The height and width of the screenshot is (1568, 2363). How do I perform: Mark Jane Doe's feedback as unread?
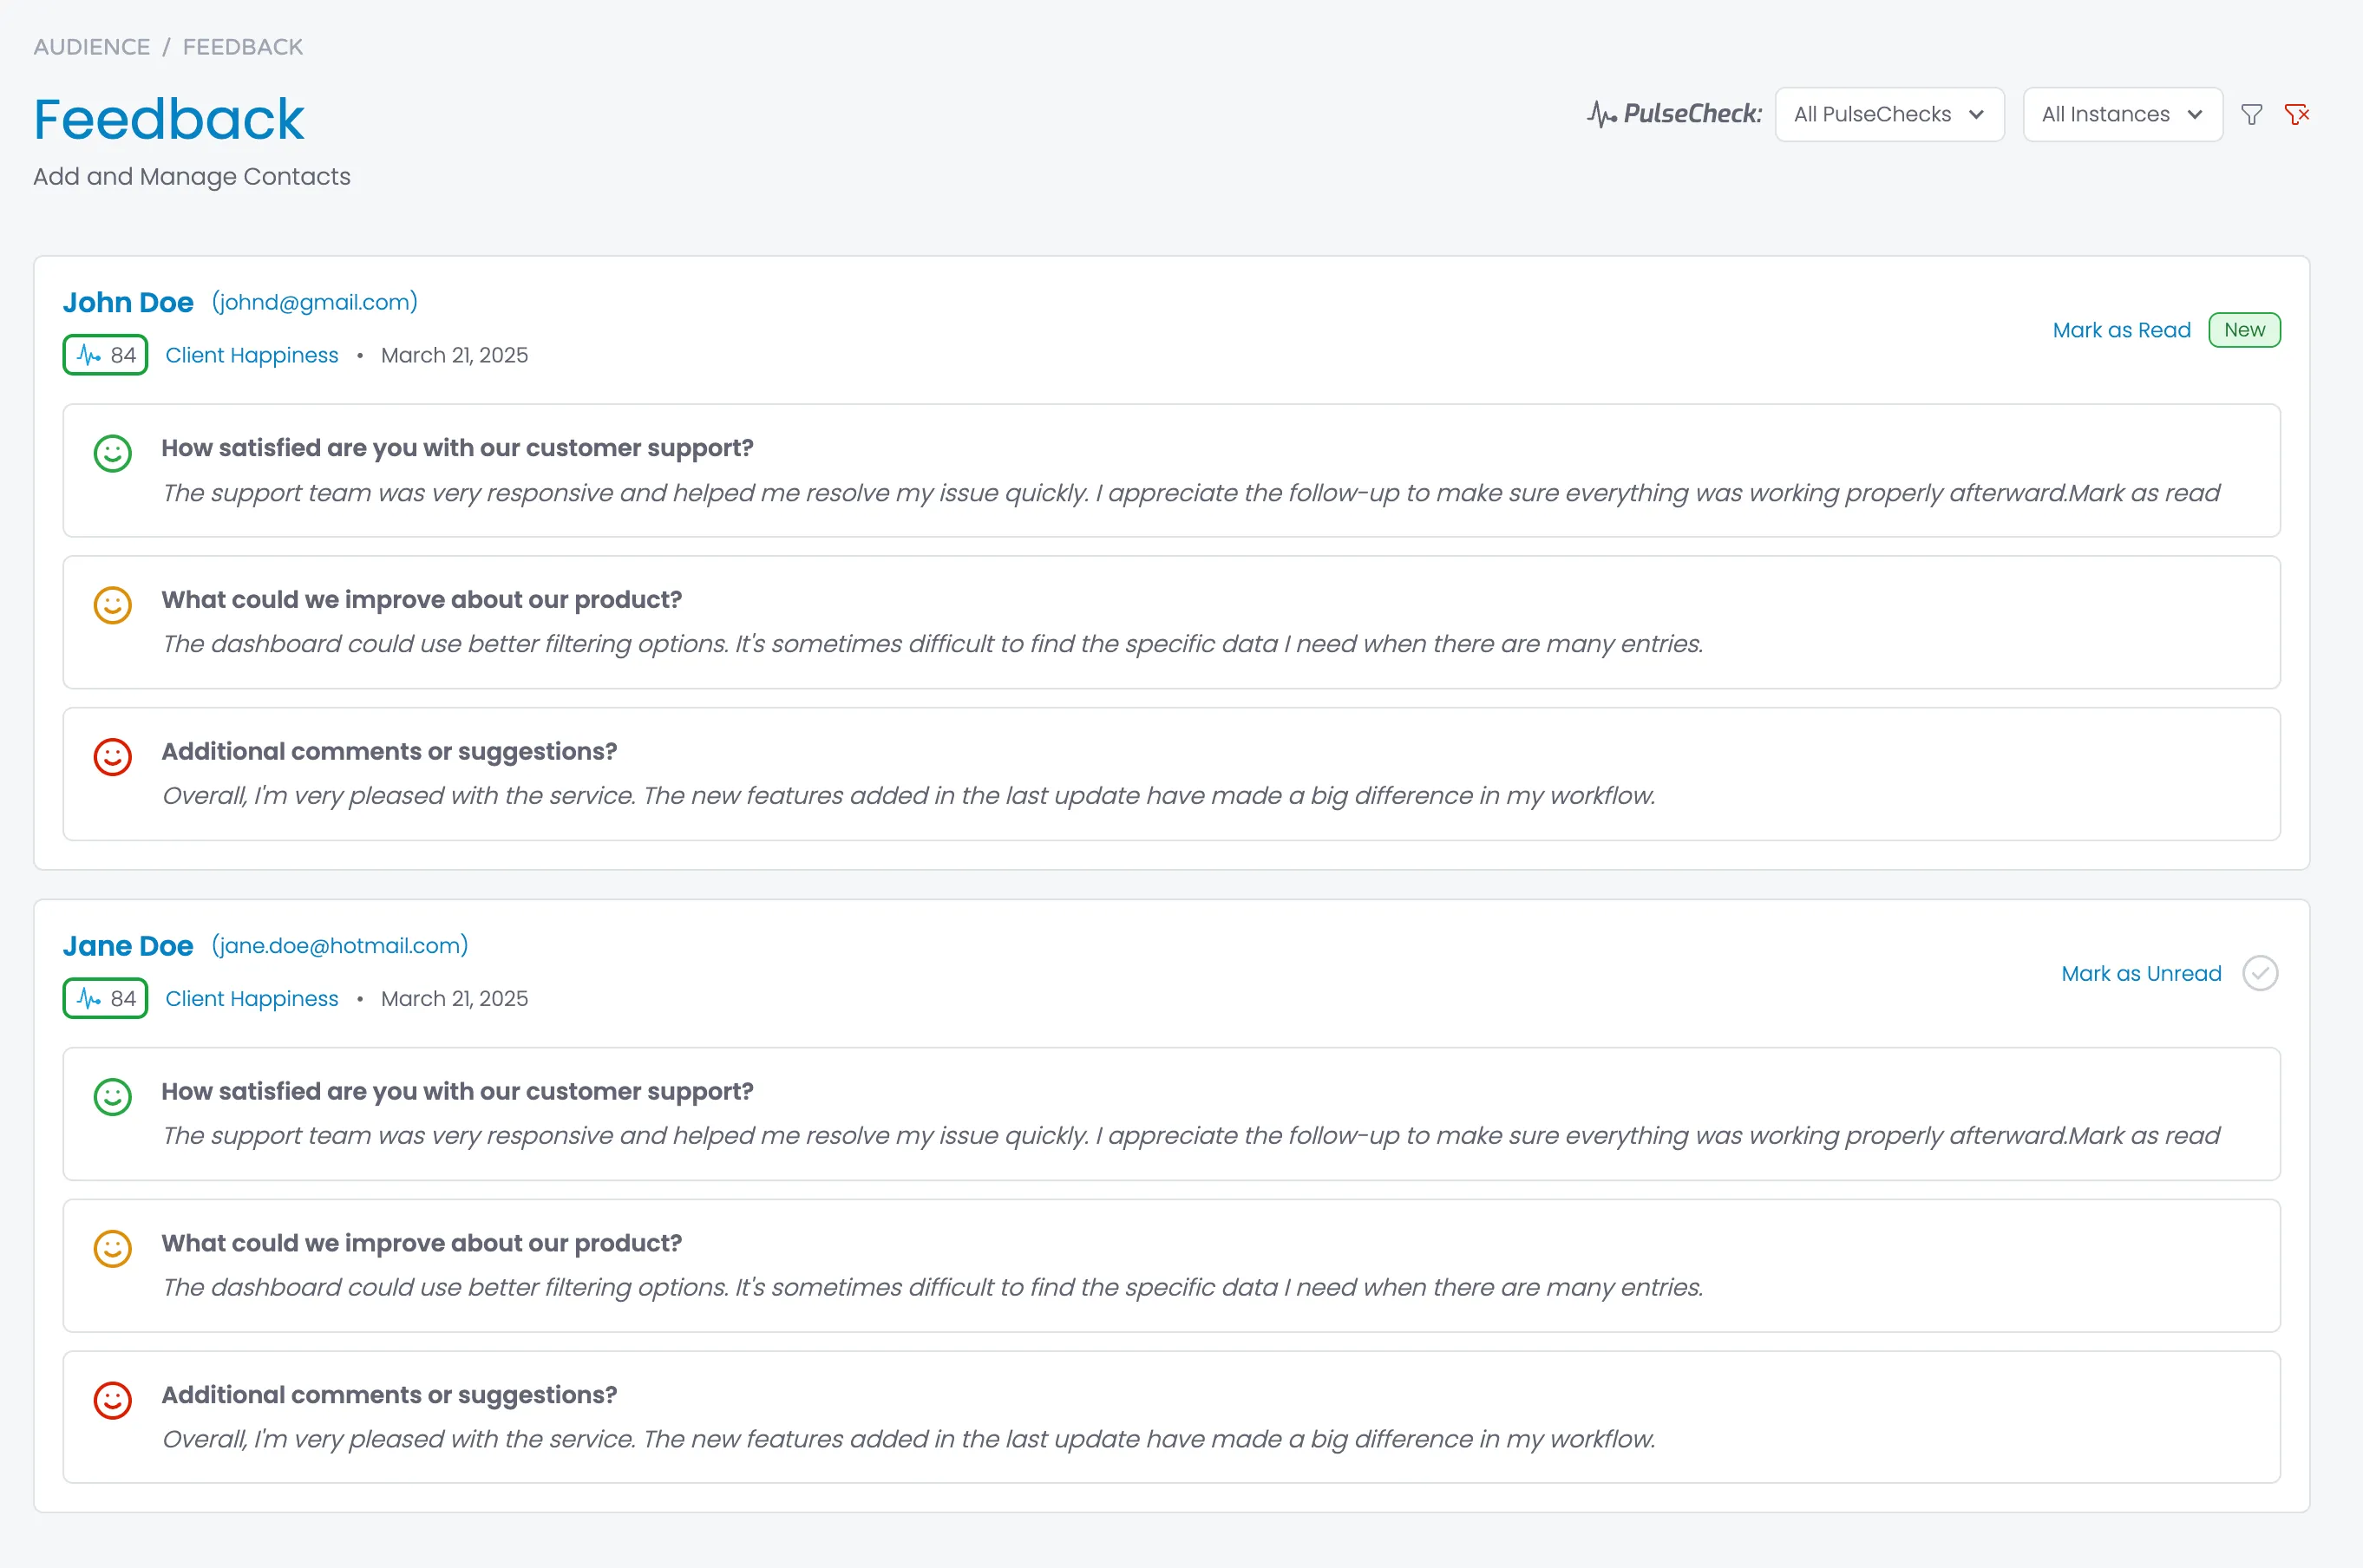pyautogui.click(x=2141, y=973)
